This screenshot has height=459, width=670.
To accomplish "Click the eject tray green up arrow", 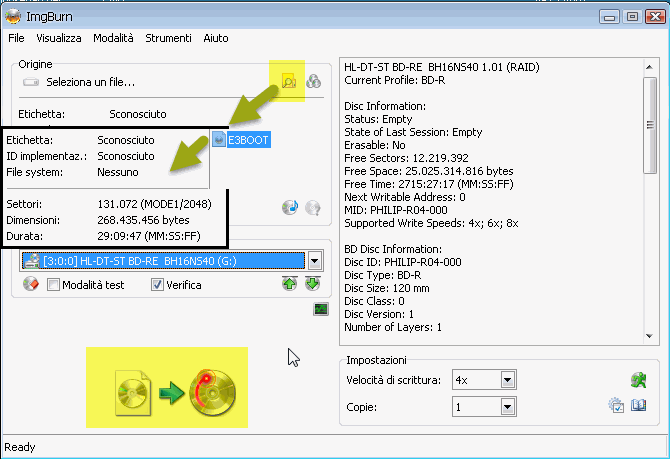I will pyautogui.click(x=290, y=283).
